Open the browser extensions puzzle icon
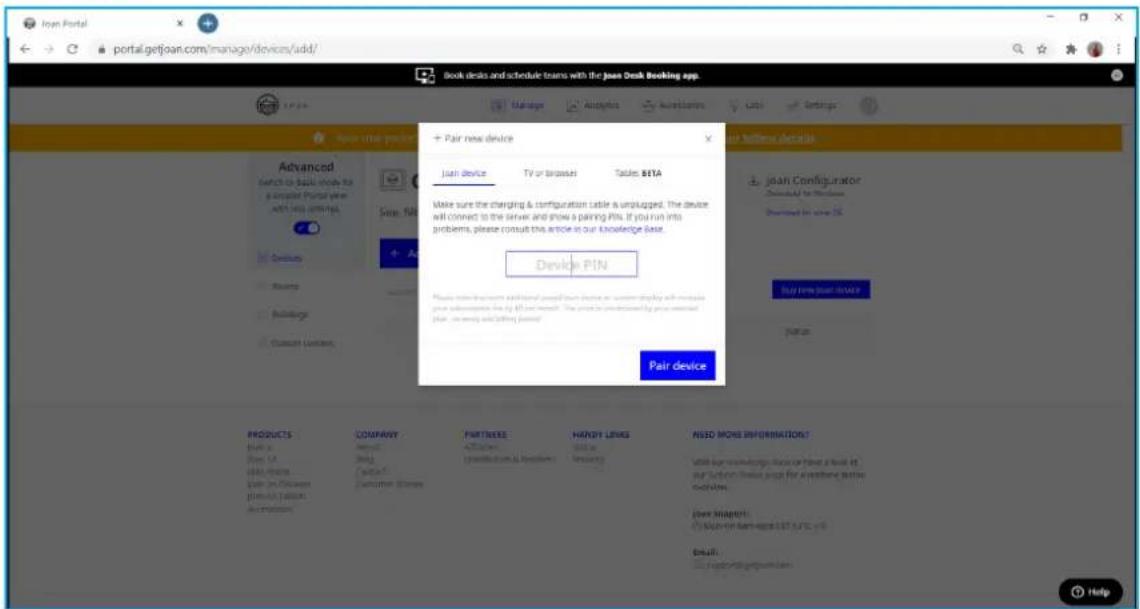The width and height of the screenshot is (1140, 609). coord(1072,49)
